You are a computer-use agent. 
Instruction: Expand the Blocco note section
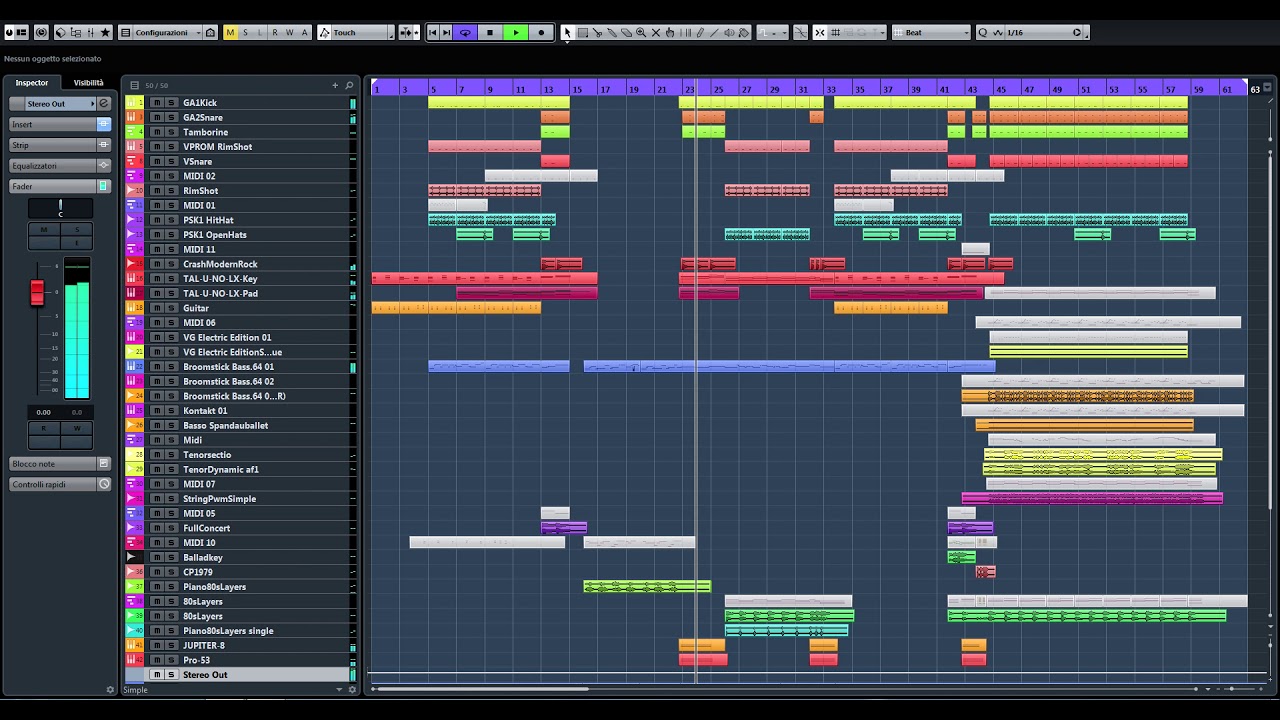point(60,464)
